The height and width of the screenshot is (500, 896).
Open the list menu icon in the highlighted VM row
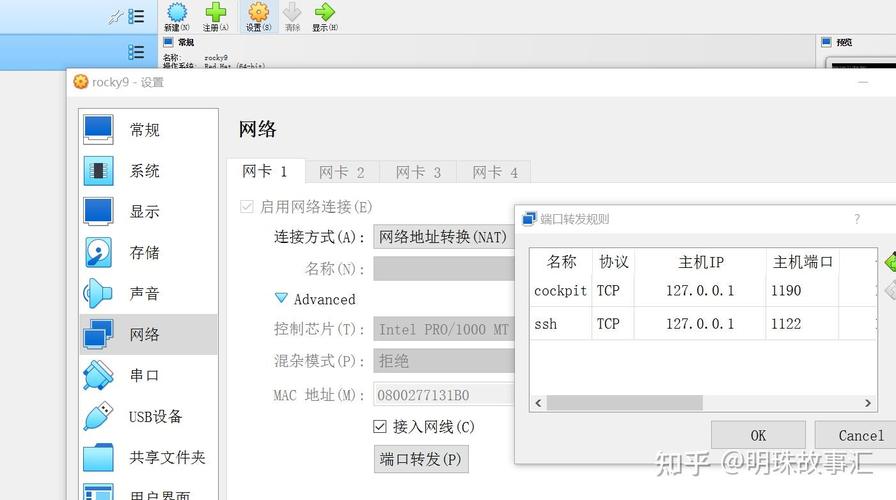pos(136,53)
